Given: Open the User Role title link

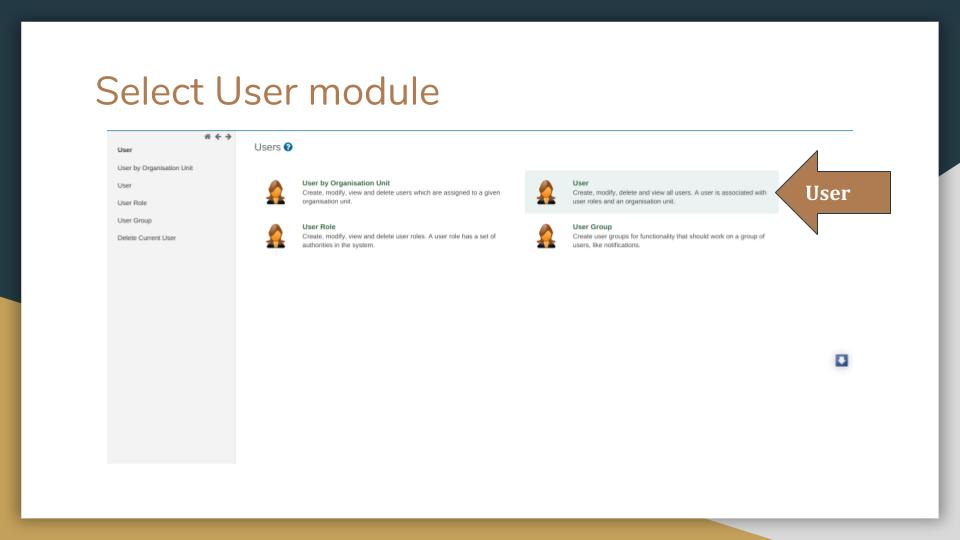Looking at the screenshot, I should [318, 227].
